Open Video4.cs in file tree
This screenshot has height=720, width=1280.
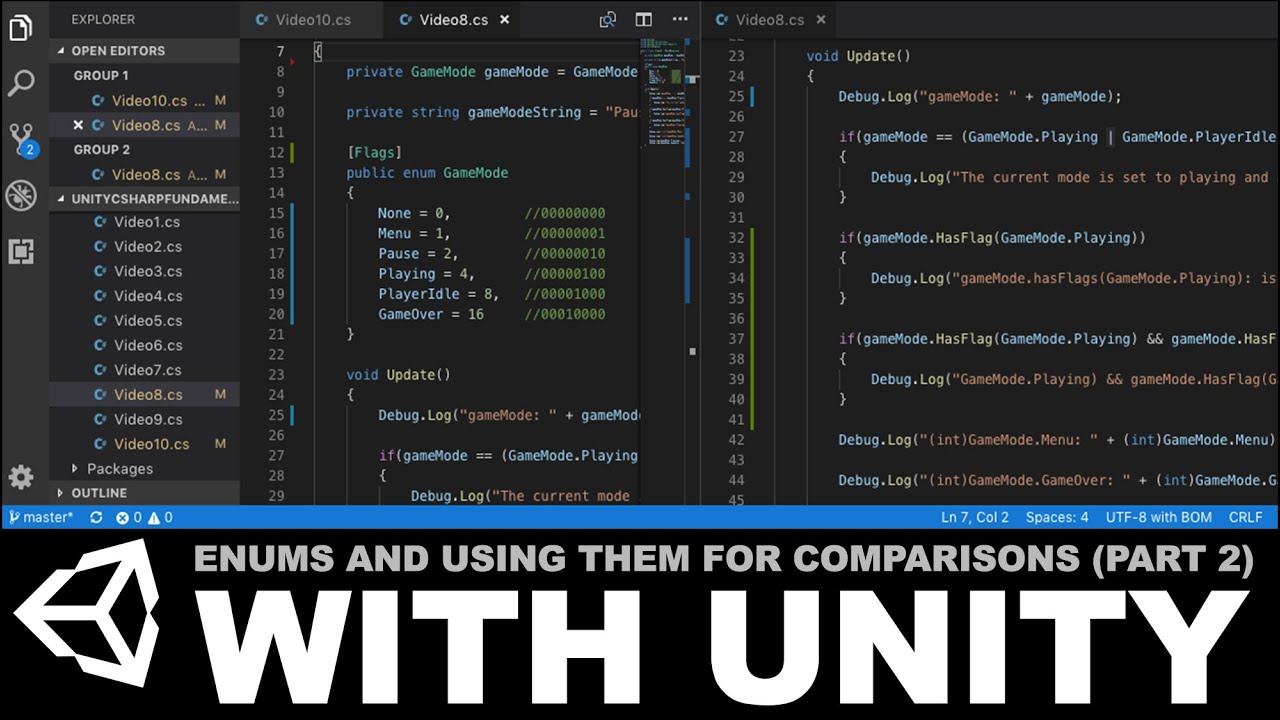147,296
